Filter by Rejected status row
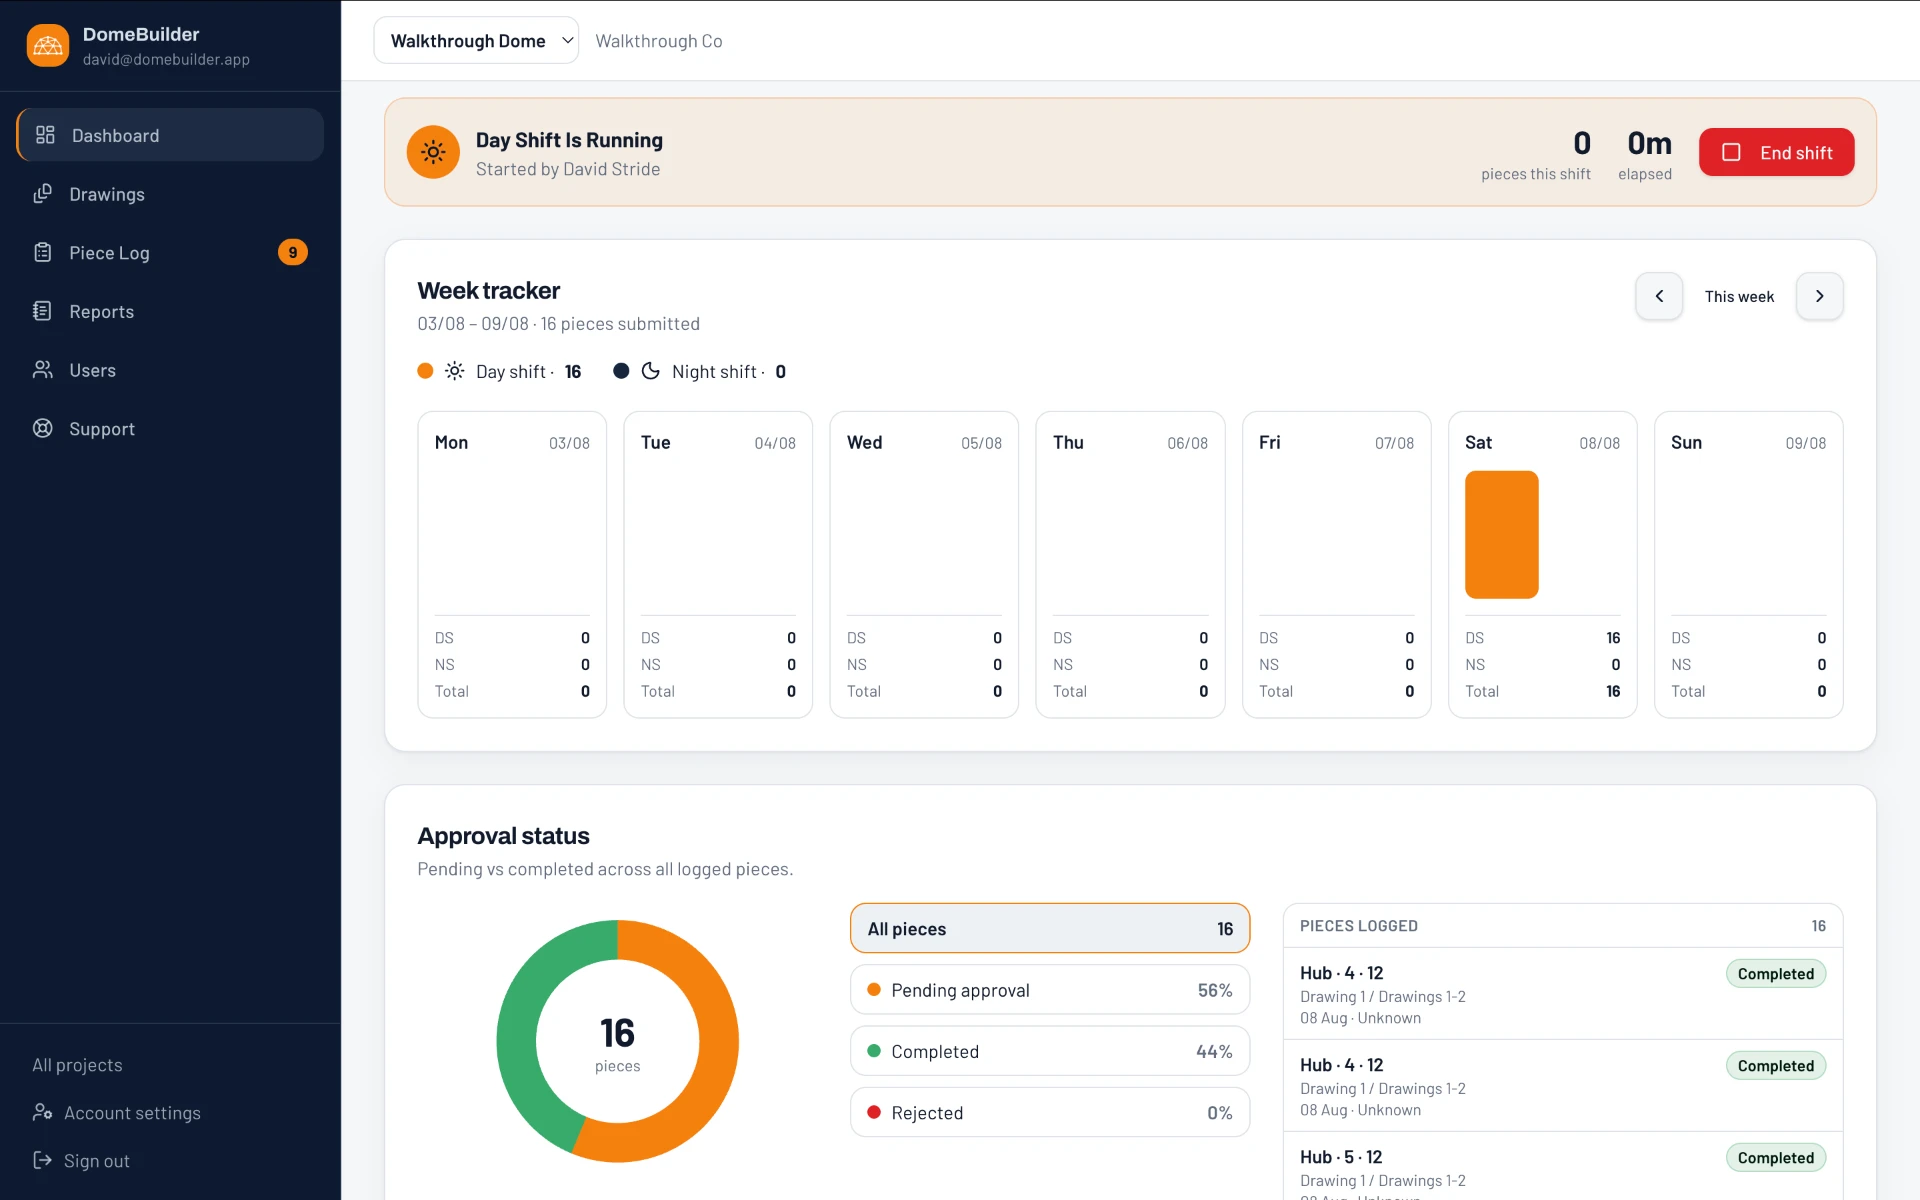The image size is (1920, 1200). click(1050, 1112)
